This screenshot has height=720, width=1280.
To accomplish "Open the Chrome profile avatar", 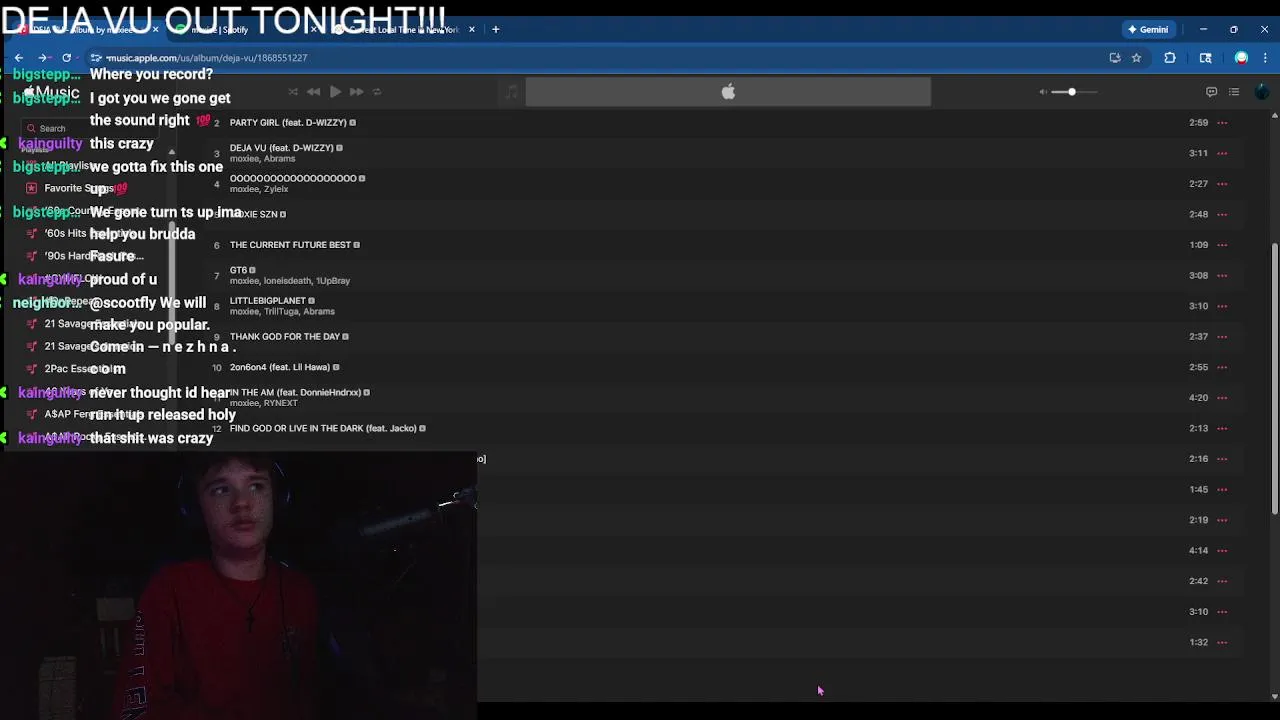I will 1241,58.
